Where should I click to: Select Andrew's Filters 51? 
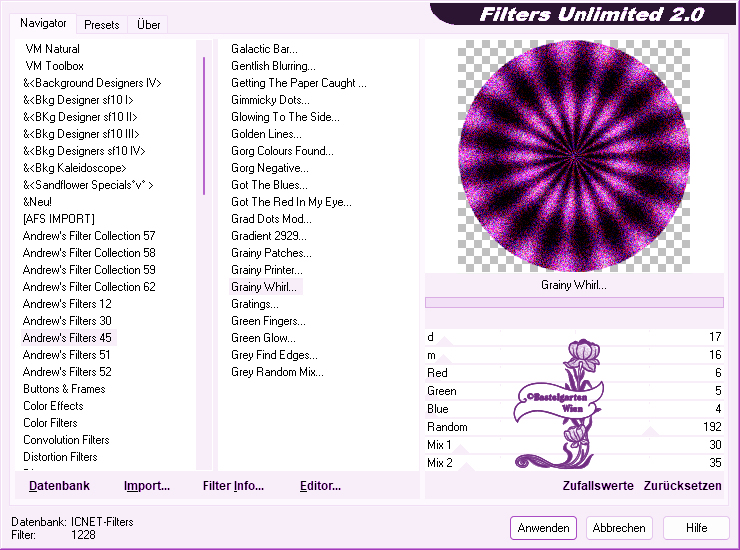pyautogui.click(x=66, y=355)
